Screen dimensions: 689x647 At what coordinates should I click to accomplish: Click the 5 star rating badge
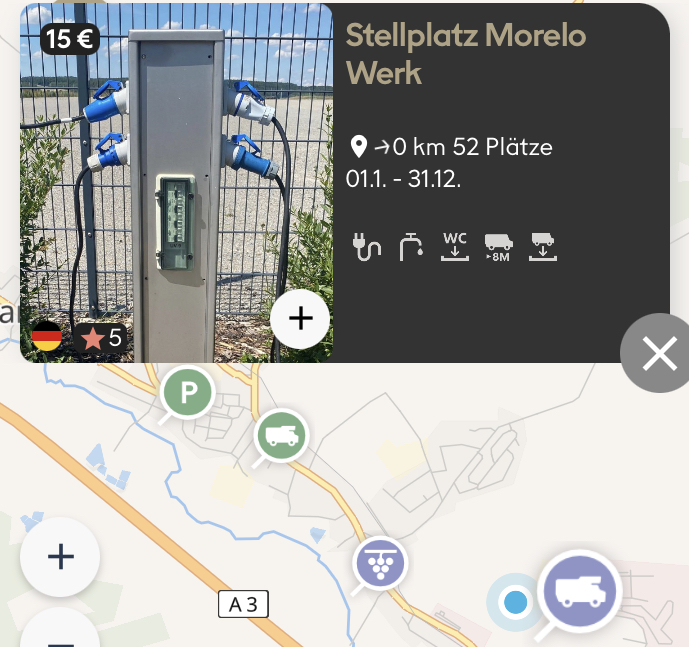pos(101,338)
